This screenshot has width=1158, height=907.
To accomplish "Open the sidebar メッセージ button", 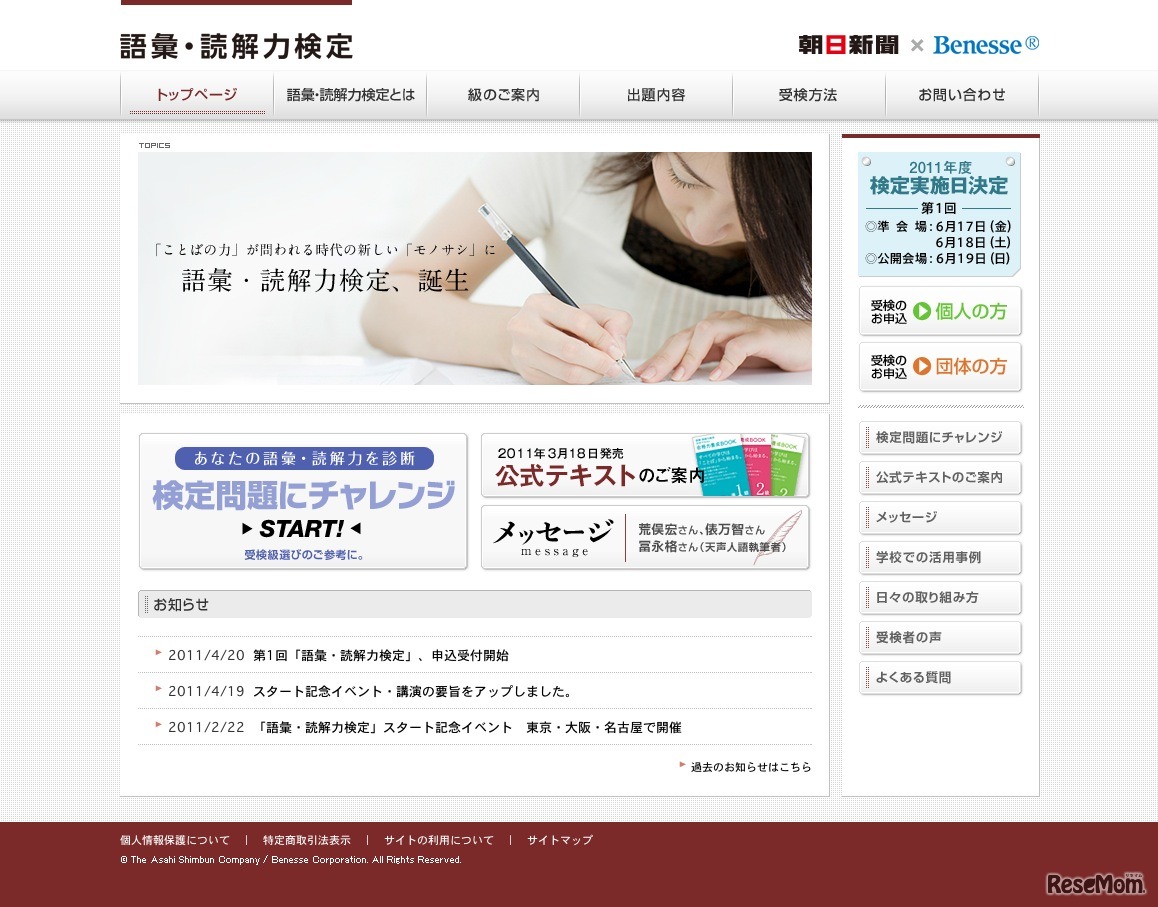I will [940, 517].
